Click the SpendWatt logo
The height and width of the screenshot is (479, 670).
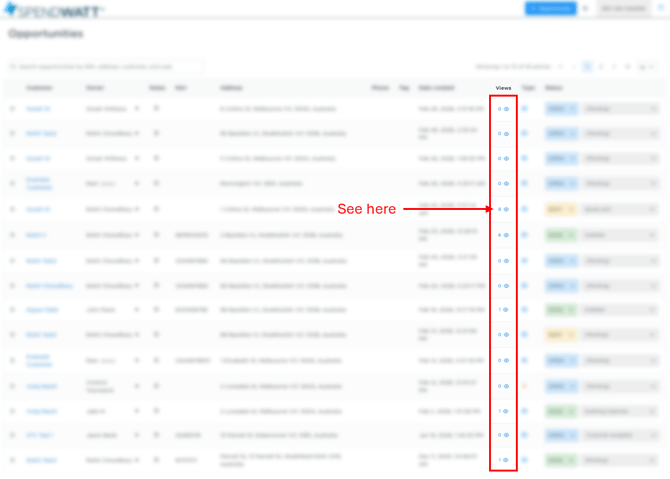[54, 10]
